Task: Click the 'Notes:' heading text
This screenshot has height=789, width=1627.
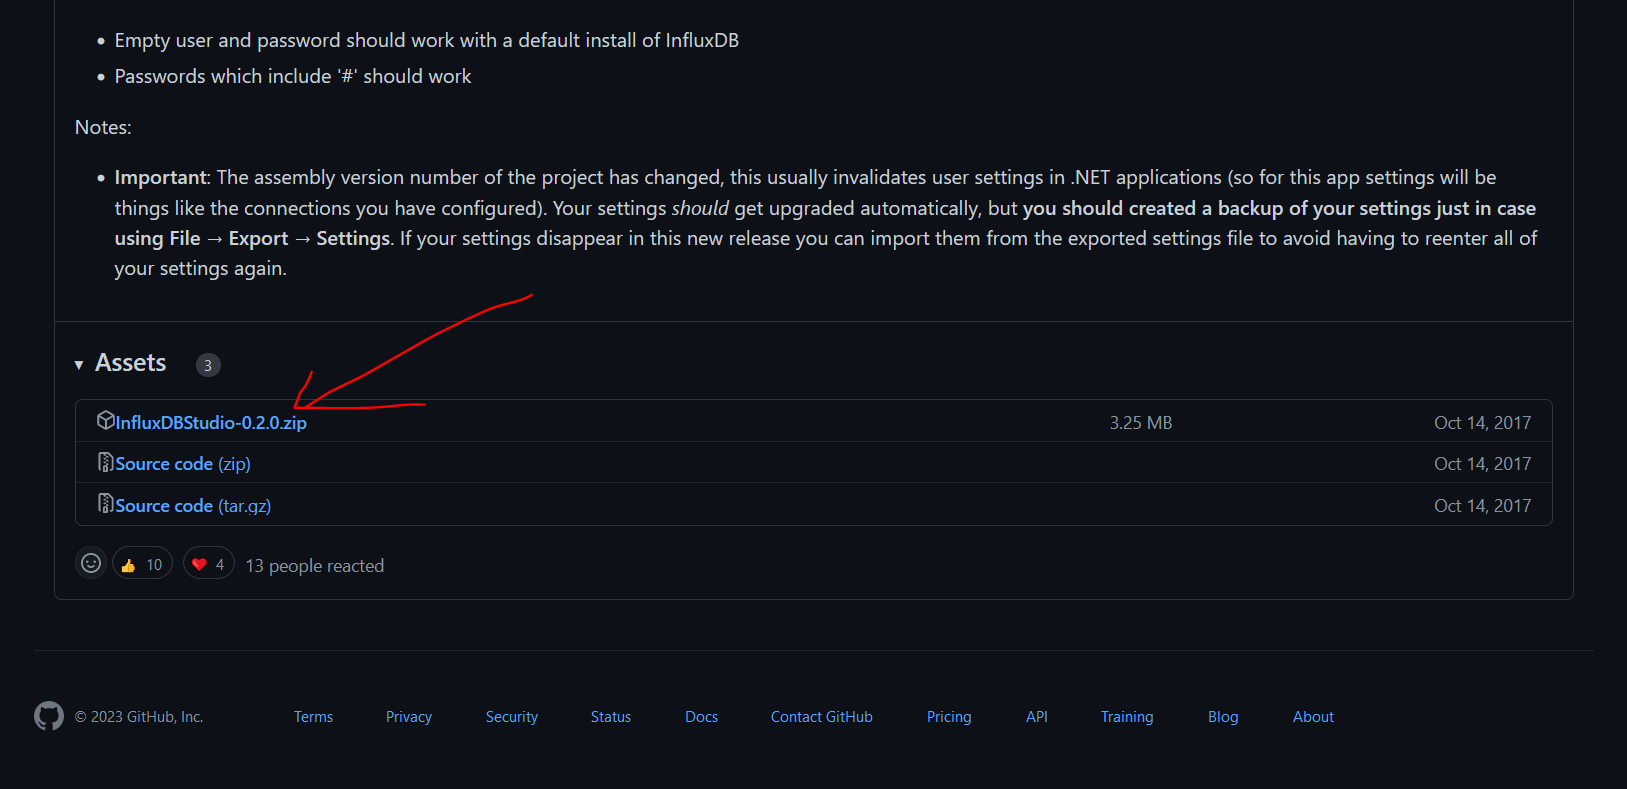Action: click(103, 127)
